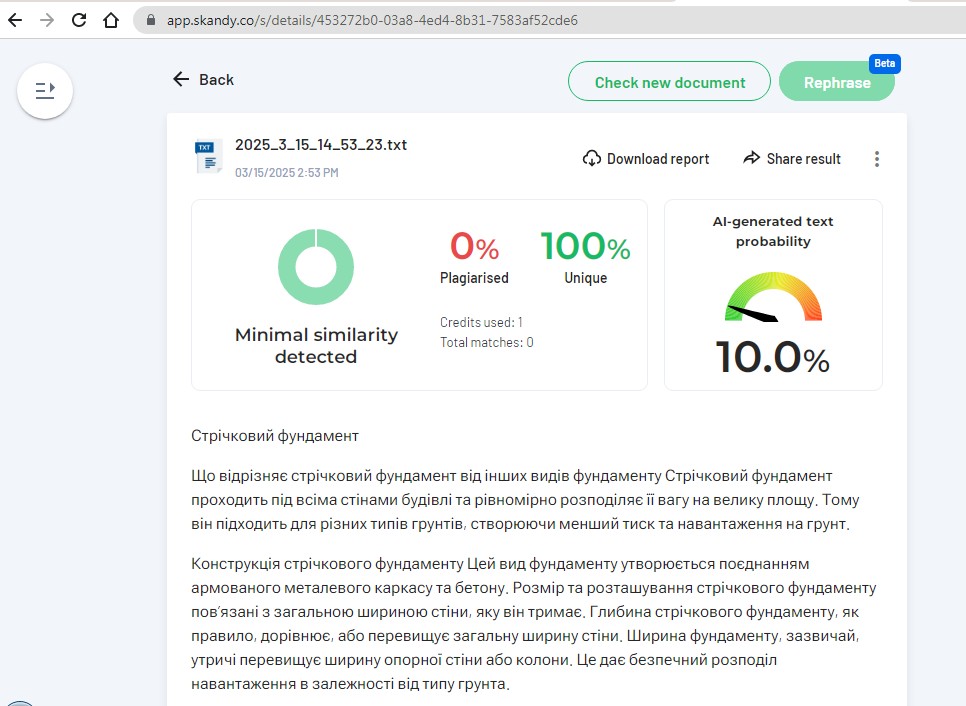
Task: Click the site security lock icon
Action: coord(151,20)
